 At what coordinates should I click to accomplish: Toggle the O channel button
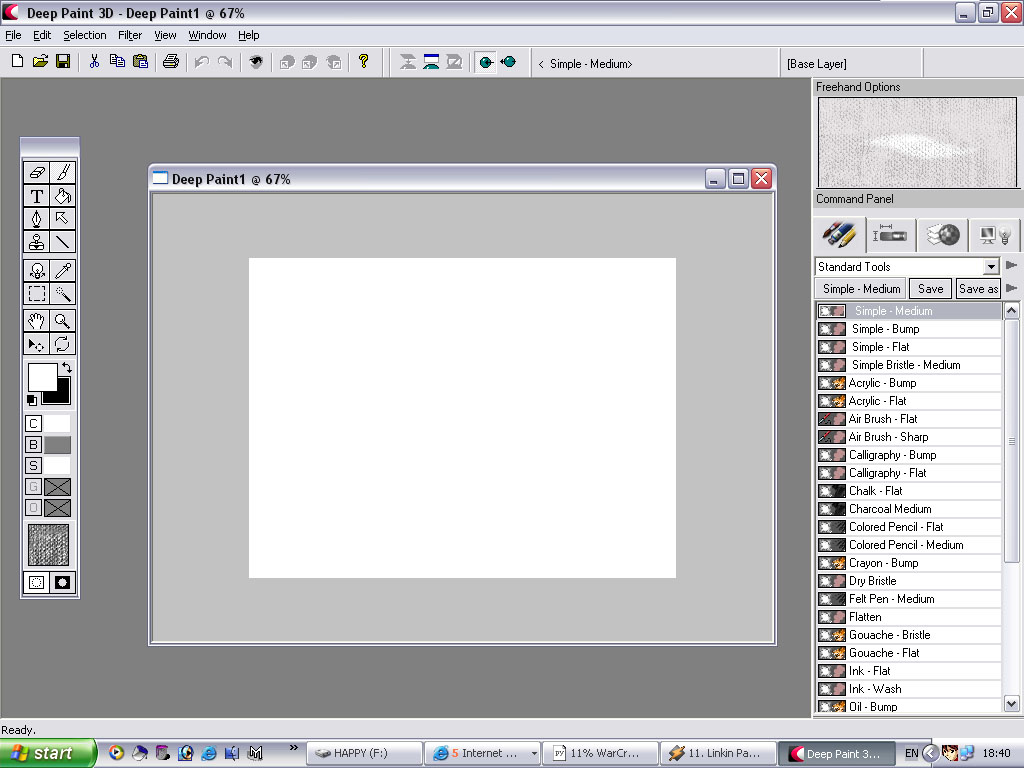pyautogui.click(x=33, y=507)
